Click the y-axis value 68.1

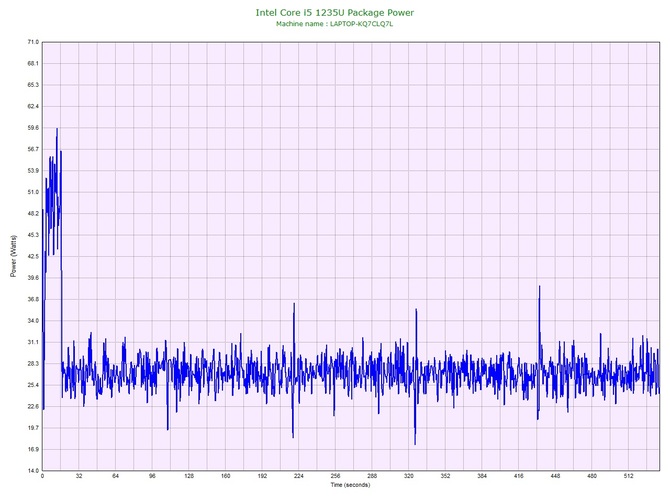33,64
